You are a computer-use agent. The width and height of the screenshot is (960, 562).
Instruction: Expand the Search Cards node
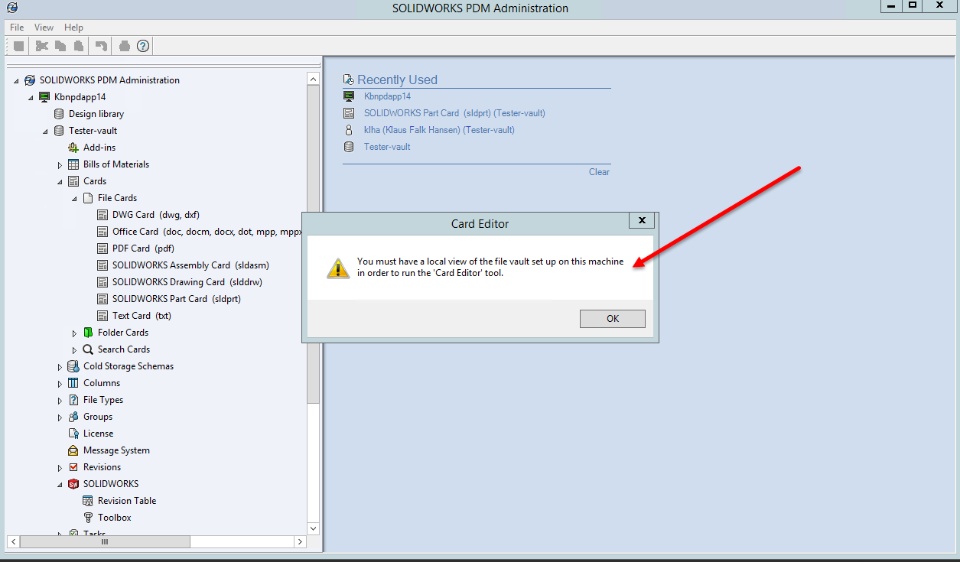75,350
